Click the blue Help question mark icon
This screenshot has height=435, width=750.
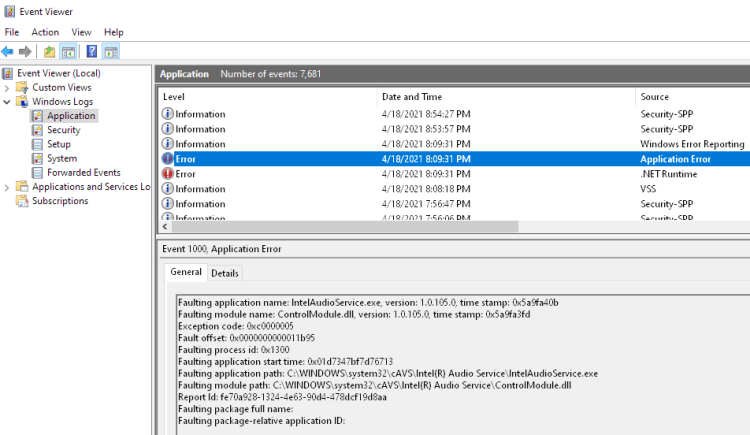[92, 52]
